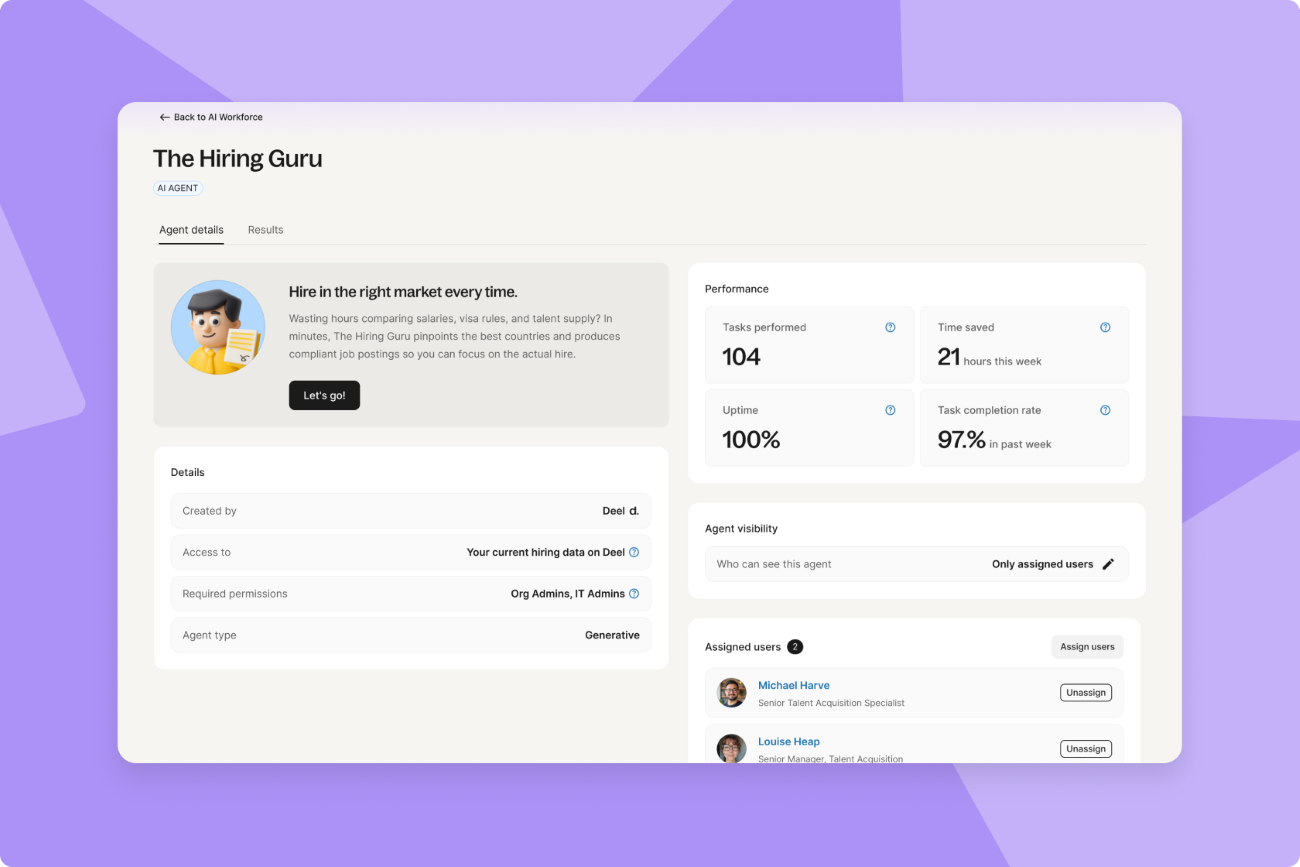Open Louise Heap's profile link
This screenshot has width=1300, height=867.
pos(789,741)
